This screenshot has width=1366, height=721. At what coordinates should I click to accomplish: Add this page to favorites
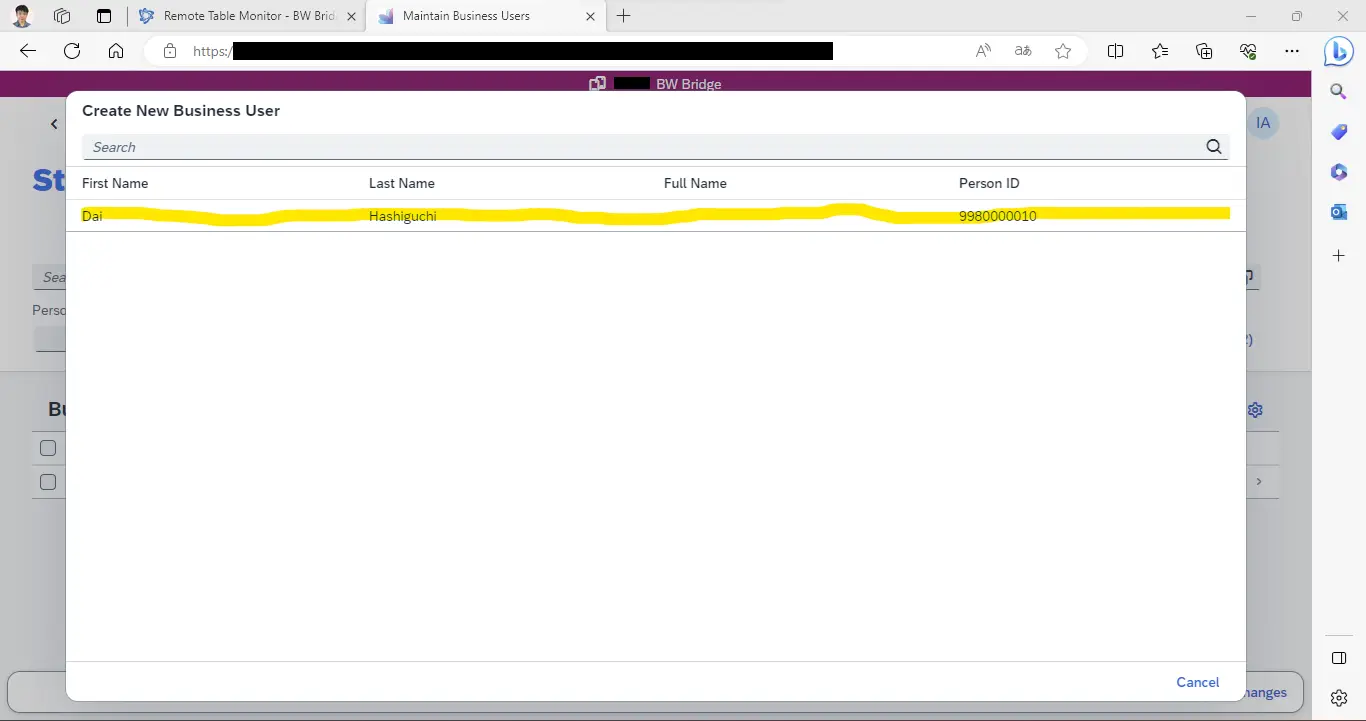[x=1063, y=51]
